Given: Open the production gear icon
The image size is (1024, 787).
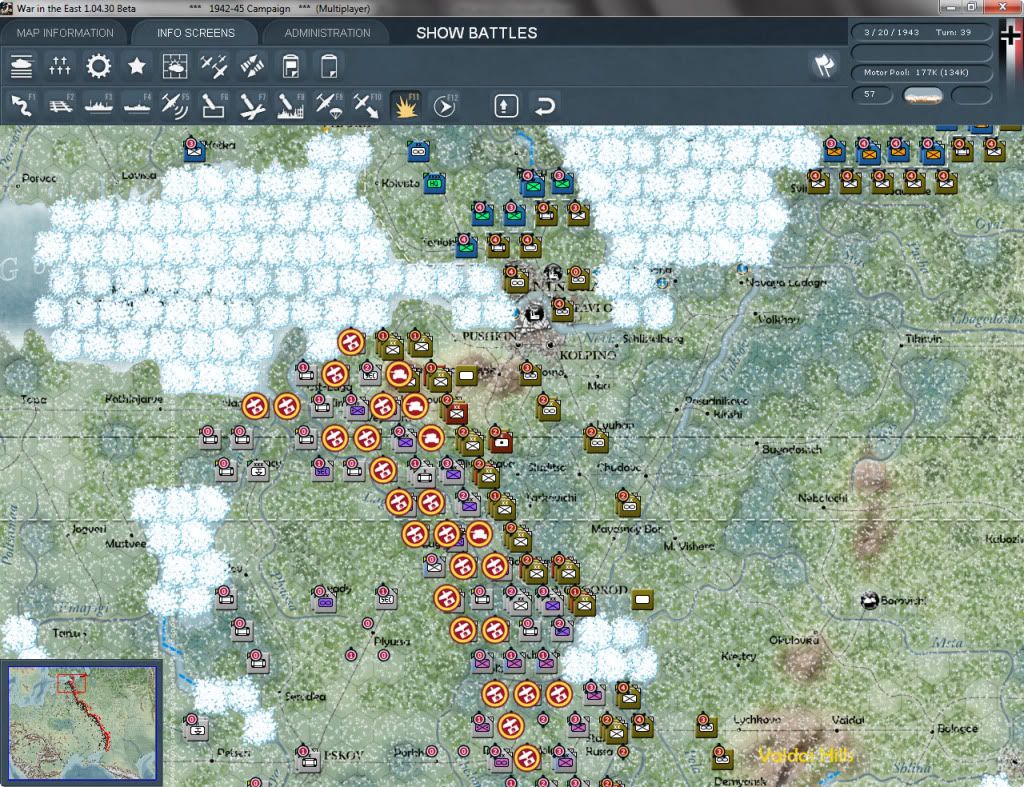Looking at the screenshot, I should click(99, 66).
